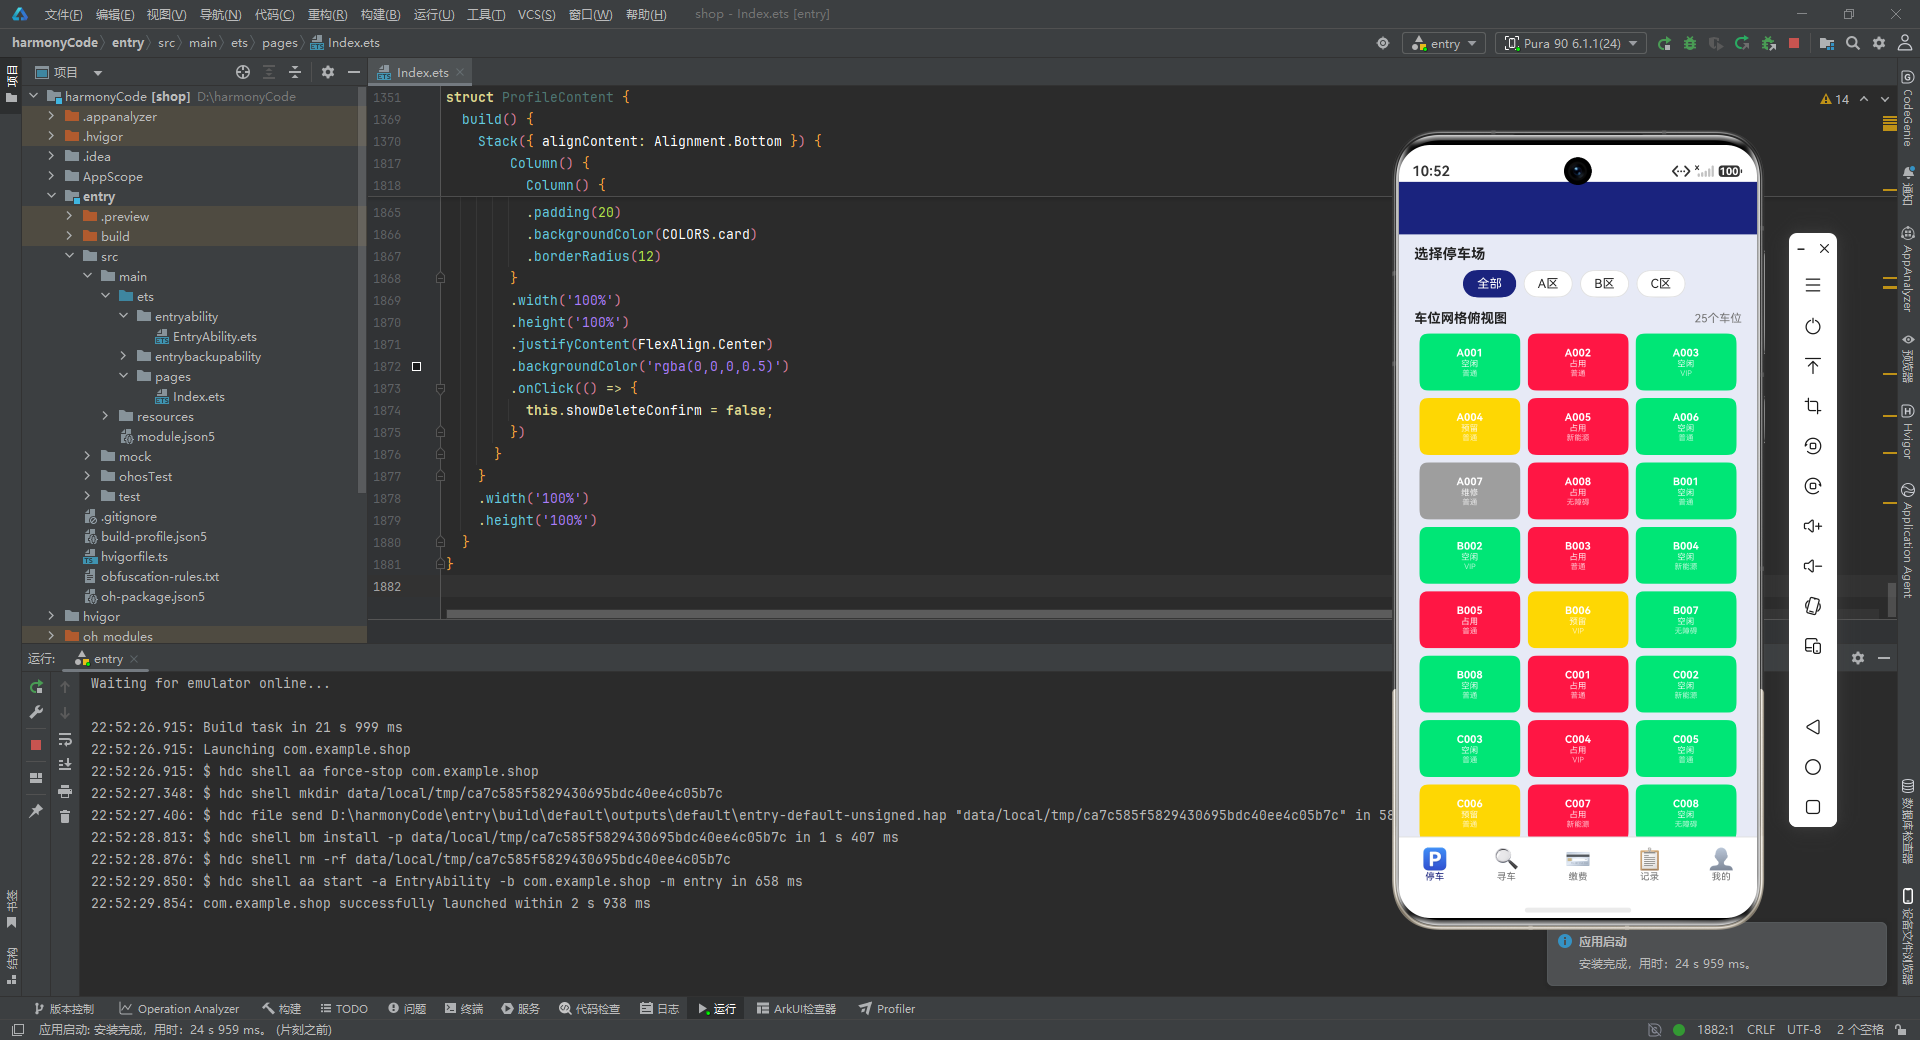Click emulator back navigation triangle
This screenshot has width=1920, height=1040.
[x=1813, y=727]
